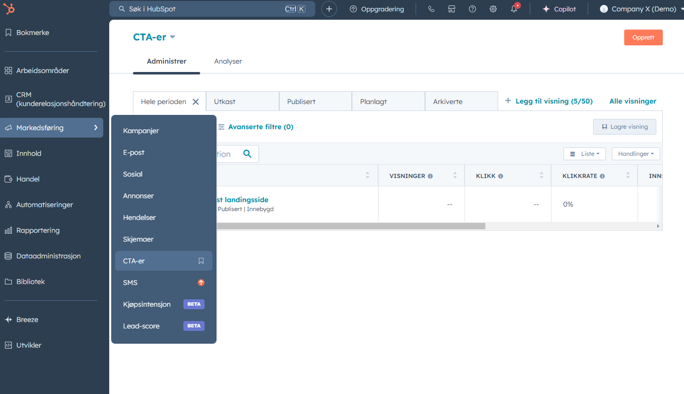The height and width of the screenshot is (394, 684).
Task: Sort by the VISNINGER column arrows
Action: (455, 175)
